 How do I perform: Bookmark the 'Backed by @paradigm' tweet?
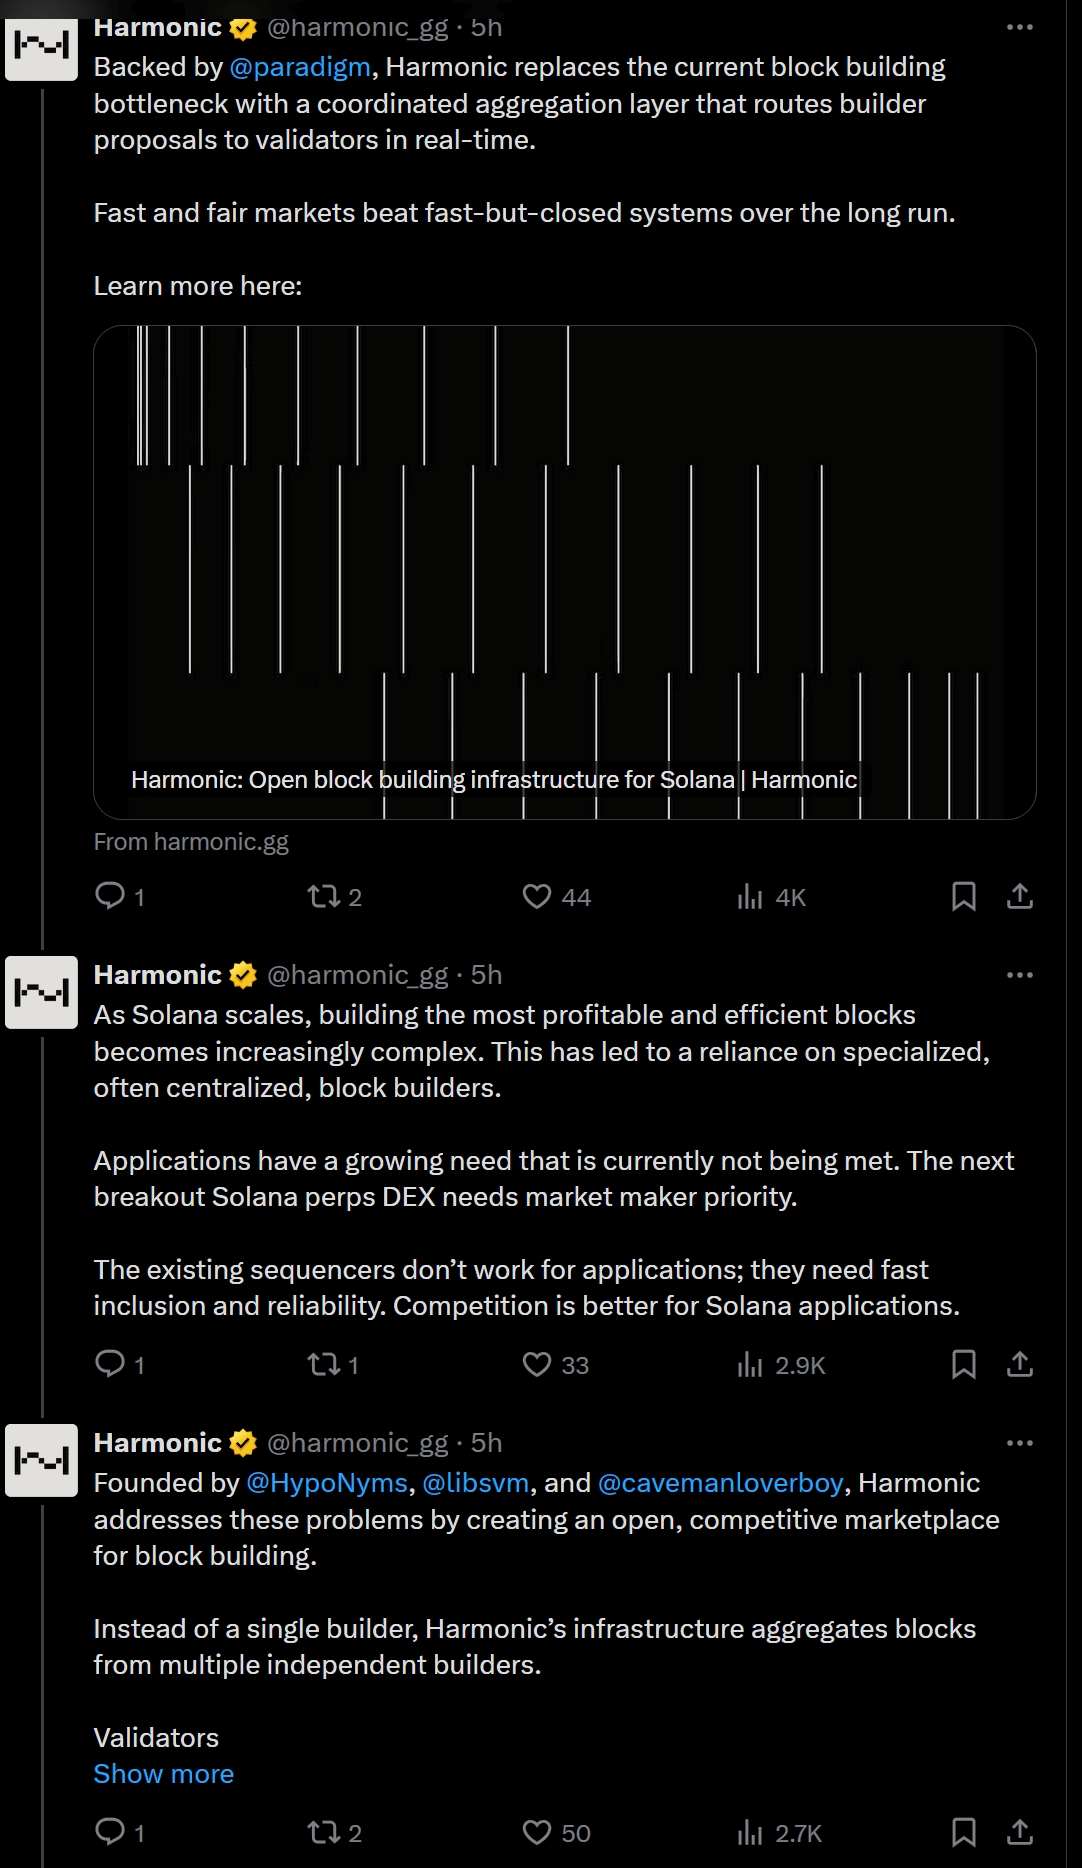point(963,896)
